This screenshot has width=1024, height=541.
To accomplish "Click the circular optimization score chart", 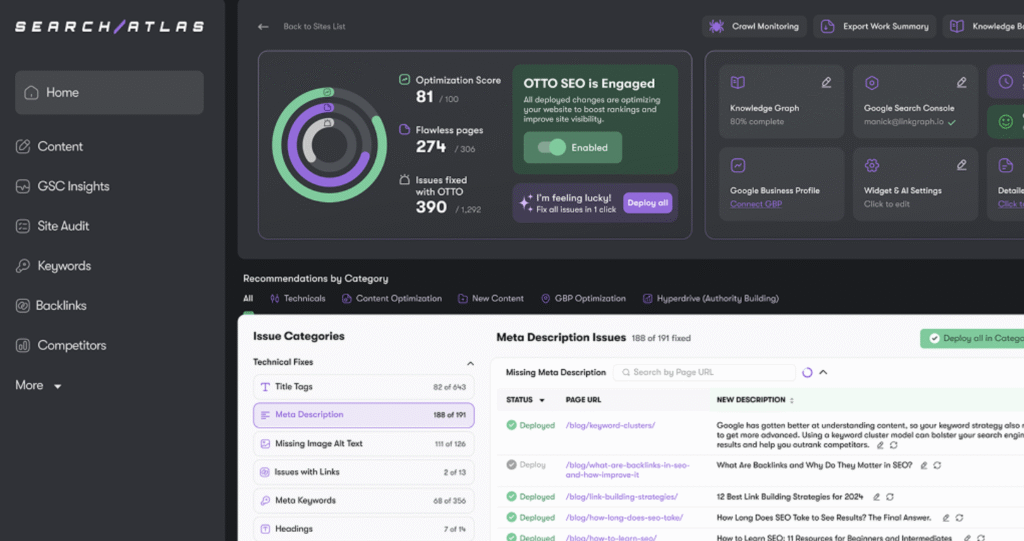I will click(x=329, y=144).
